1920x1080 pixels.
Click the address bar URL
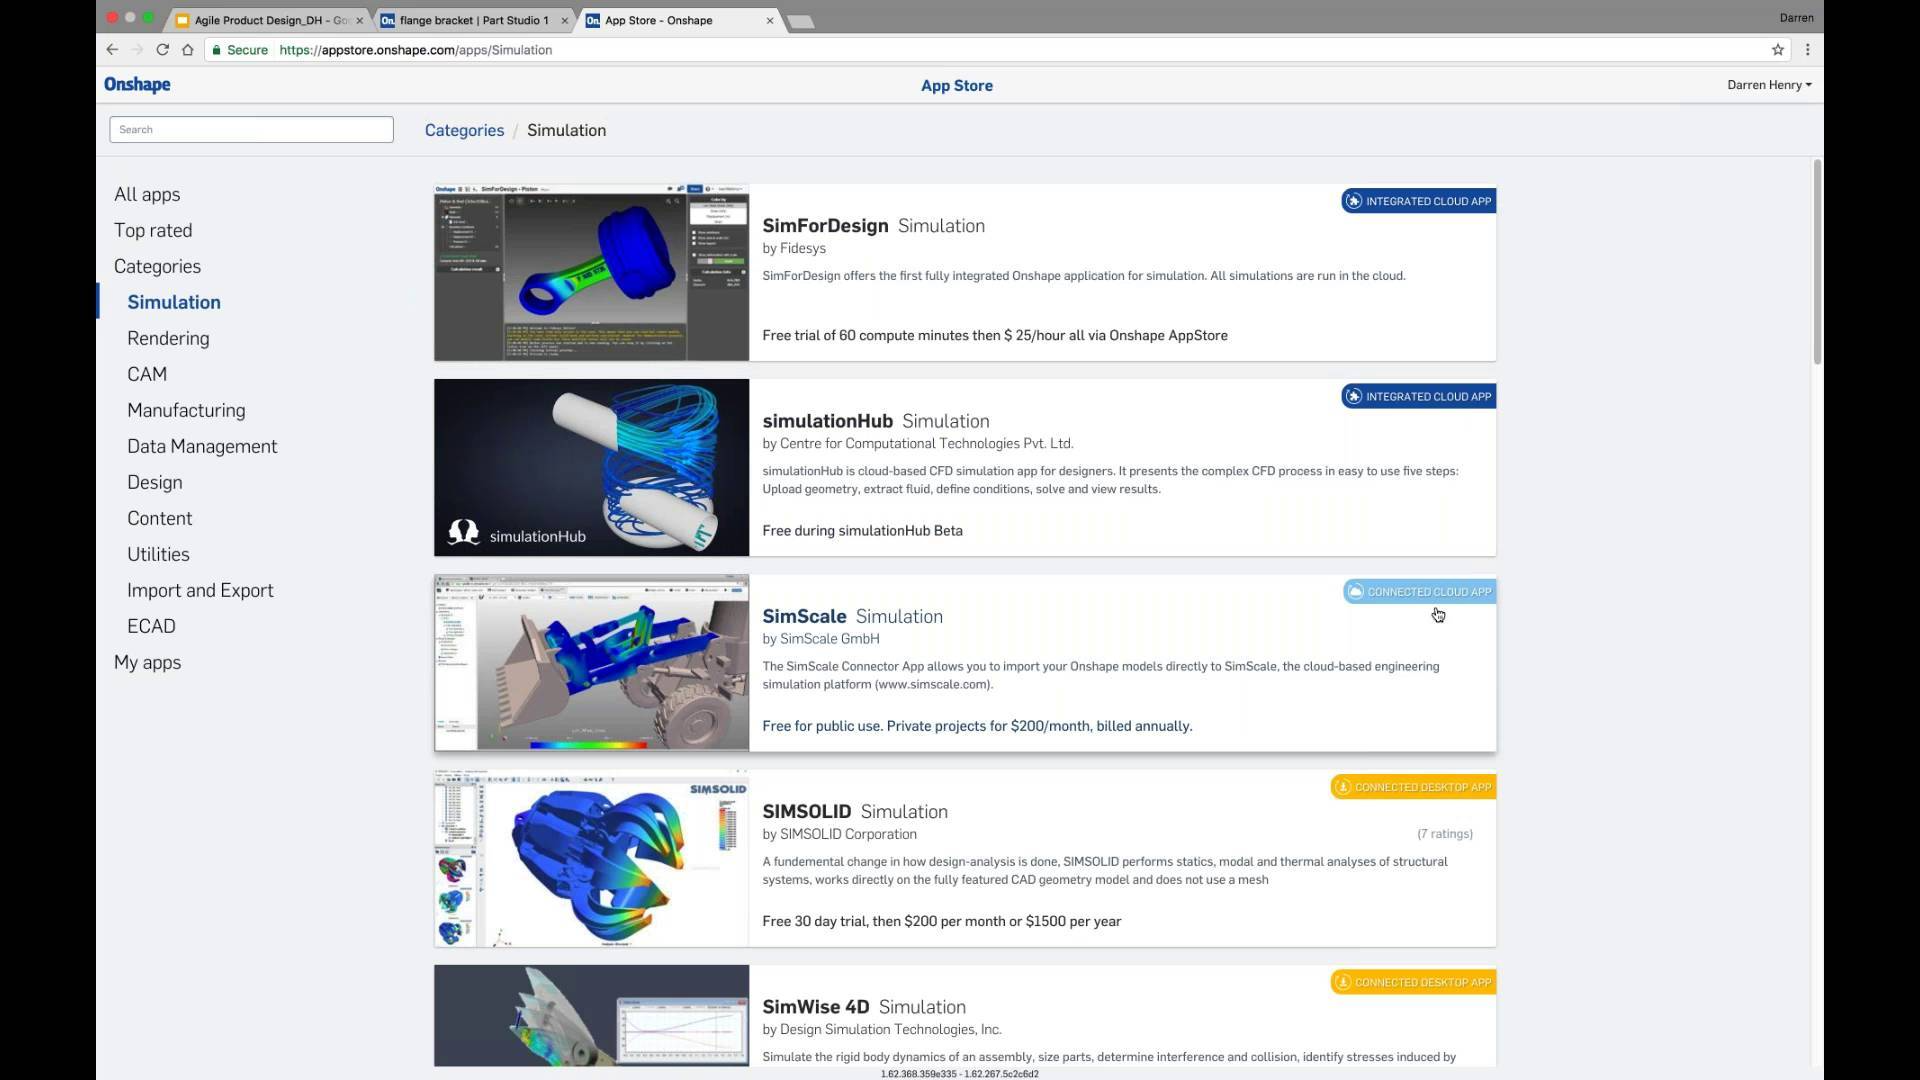pyautogui.click(x=415, y=50)
